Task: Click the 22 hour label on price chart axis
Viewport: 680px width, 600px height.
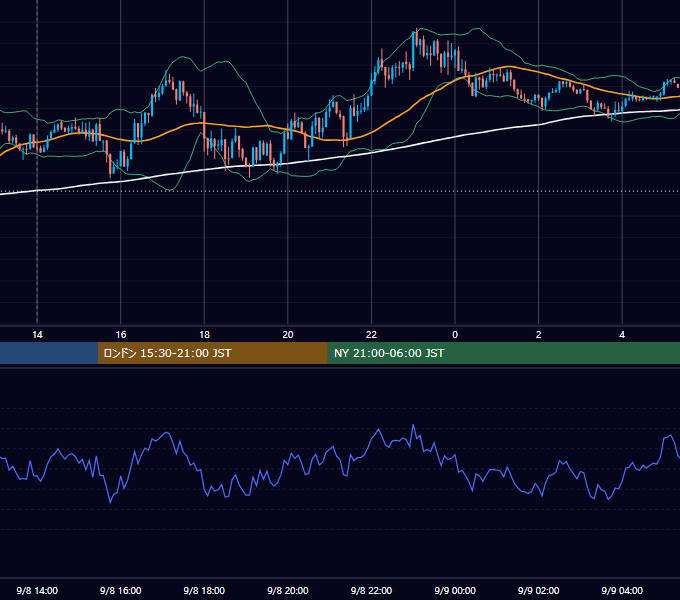Action: (371, 335)
